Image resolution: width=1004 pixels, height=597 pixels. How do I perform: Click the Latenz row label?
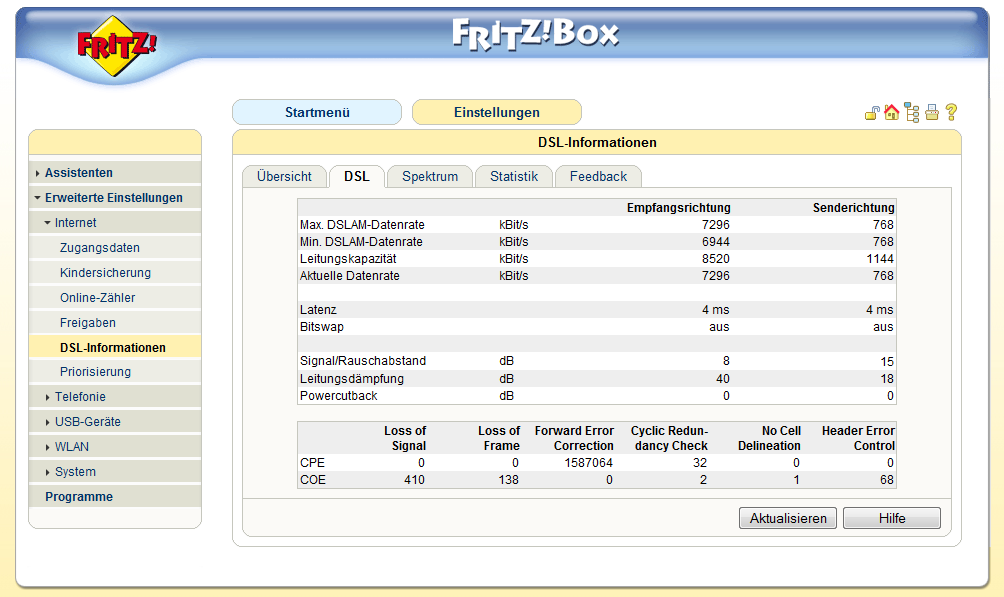[318, 310]
